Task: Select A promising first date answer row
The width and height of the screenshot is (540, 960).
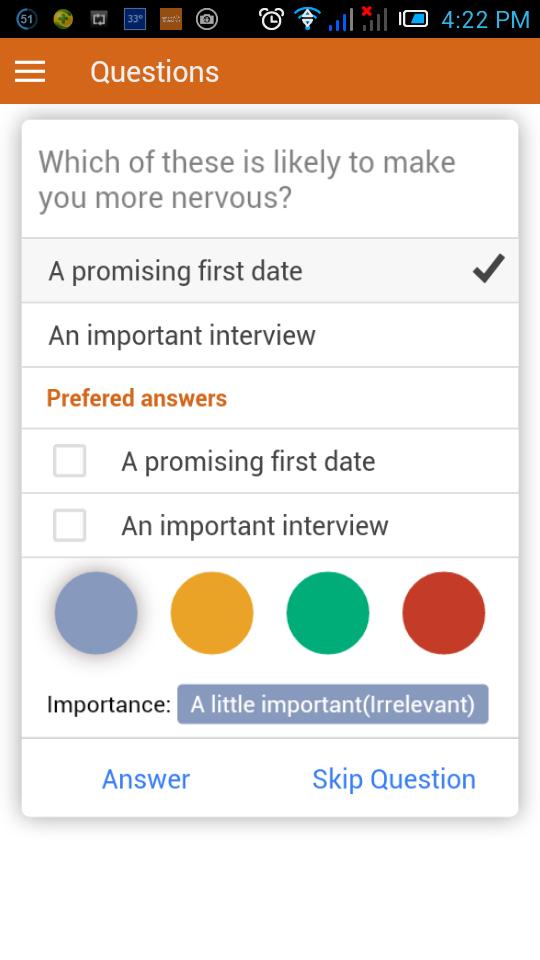Action: pos(270,271)
